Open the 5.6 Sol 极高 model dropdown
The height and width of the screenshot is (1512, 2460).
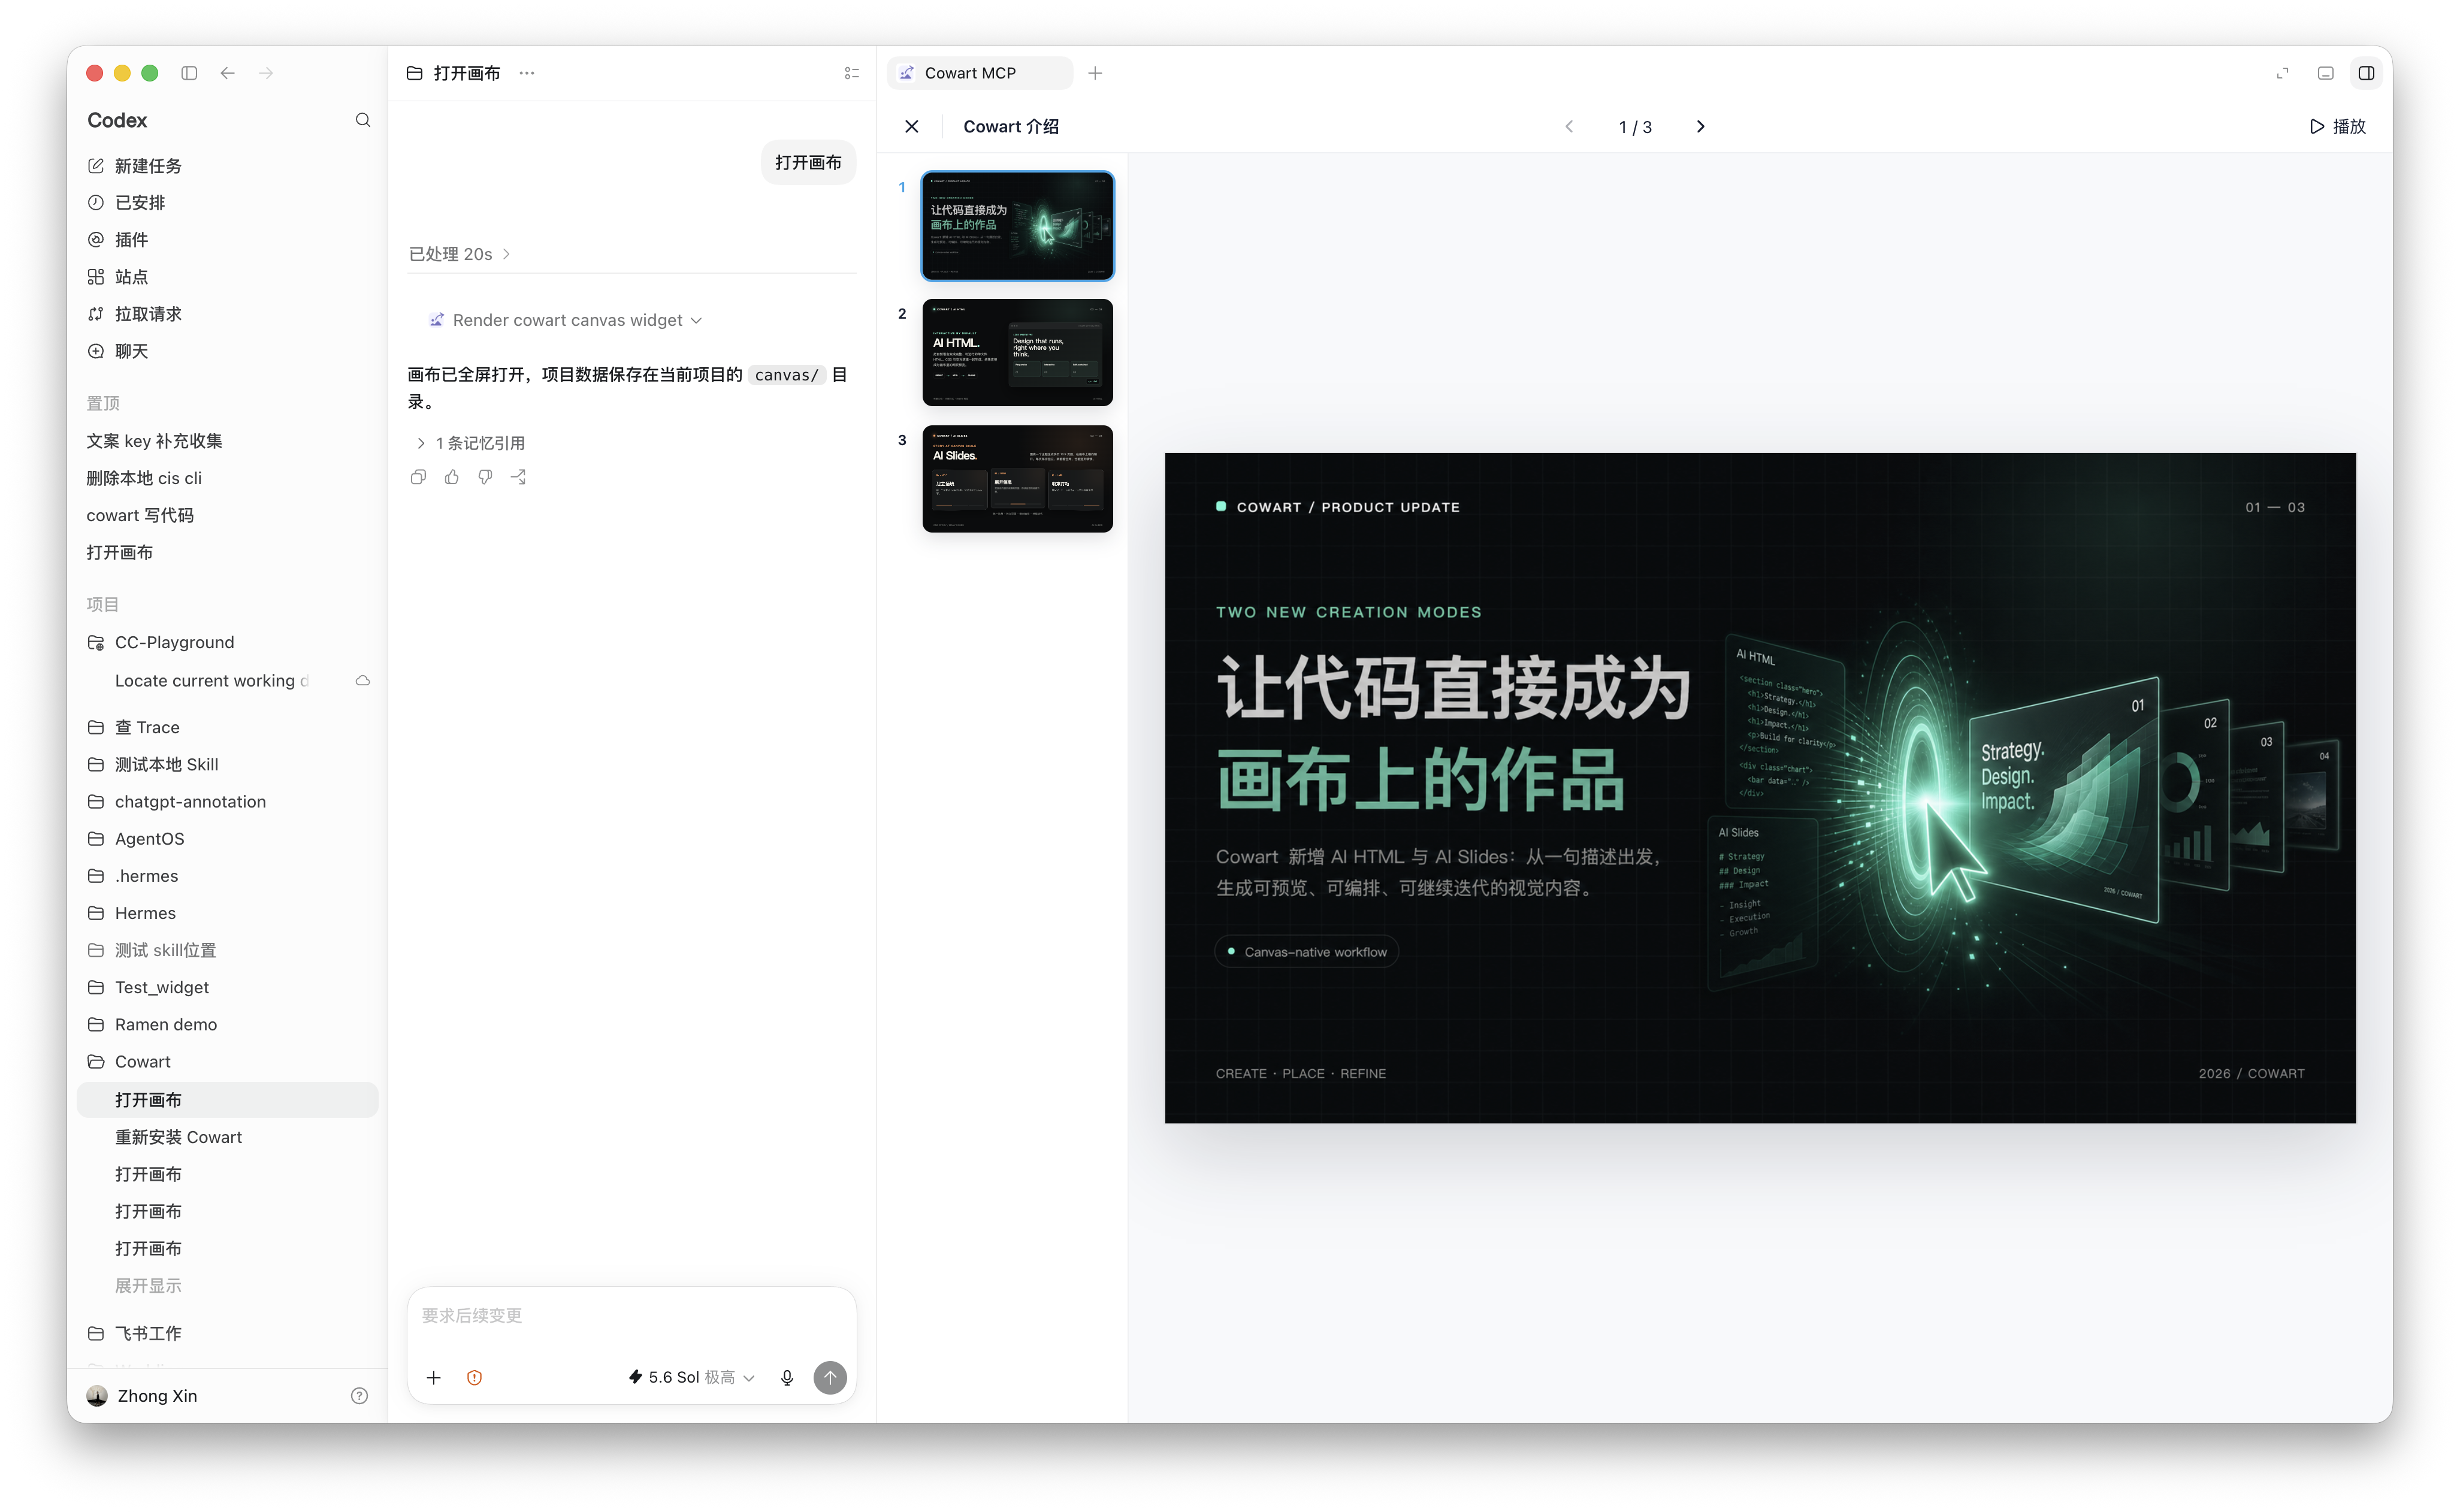(x=691, y=1378)
